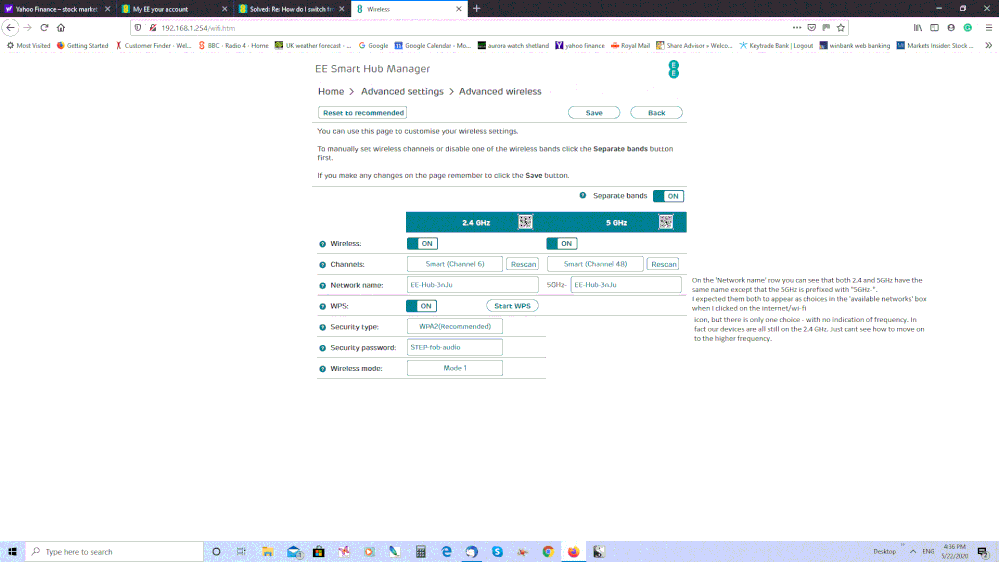The height and width of the screenshot is (562, 999).
Task: Open Skype from the taskbar
Action: pos(497,552)
